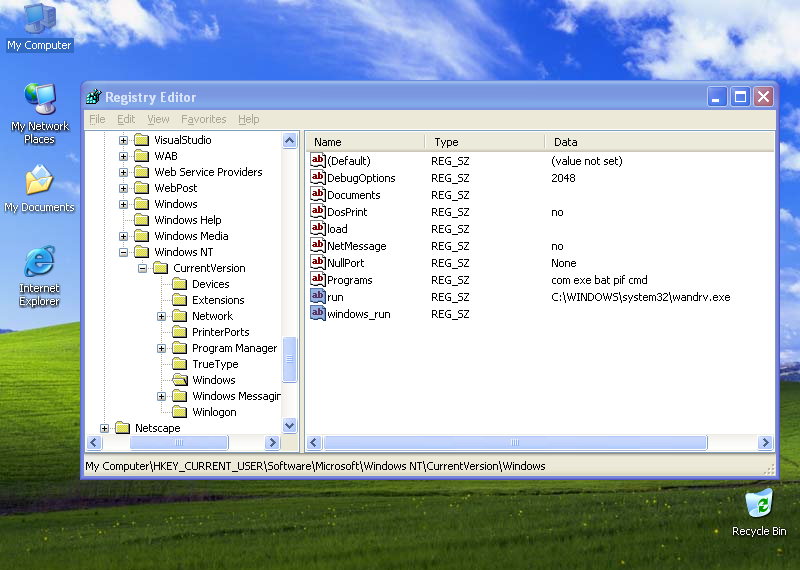Expand the Web Service Providers key
The width and height of the screenshot is (800, 570).
click(123, 172)
